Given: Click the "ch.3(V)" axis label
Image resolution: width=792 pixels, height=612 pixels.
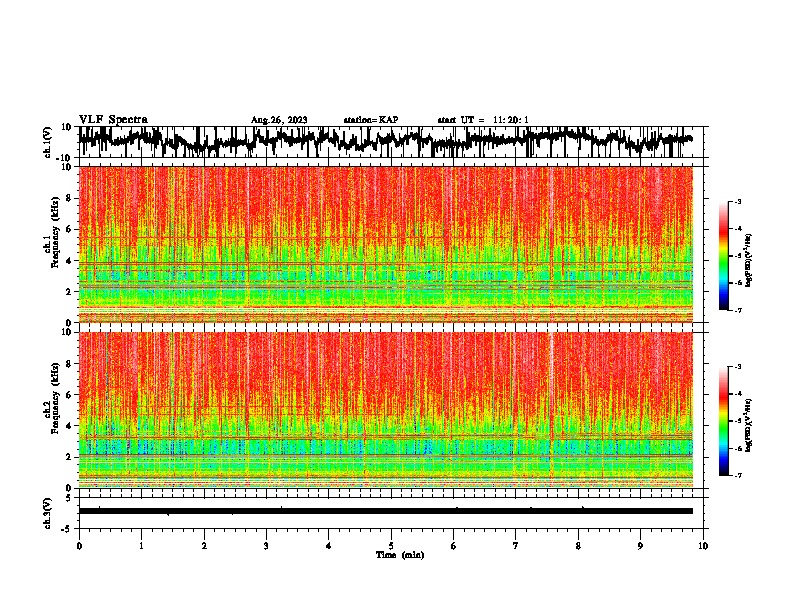Looking at the screenshot, I should pos(48,513).
